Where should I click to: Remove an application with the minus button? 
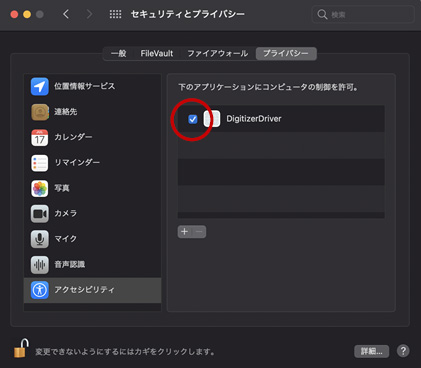(199, 232)
